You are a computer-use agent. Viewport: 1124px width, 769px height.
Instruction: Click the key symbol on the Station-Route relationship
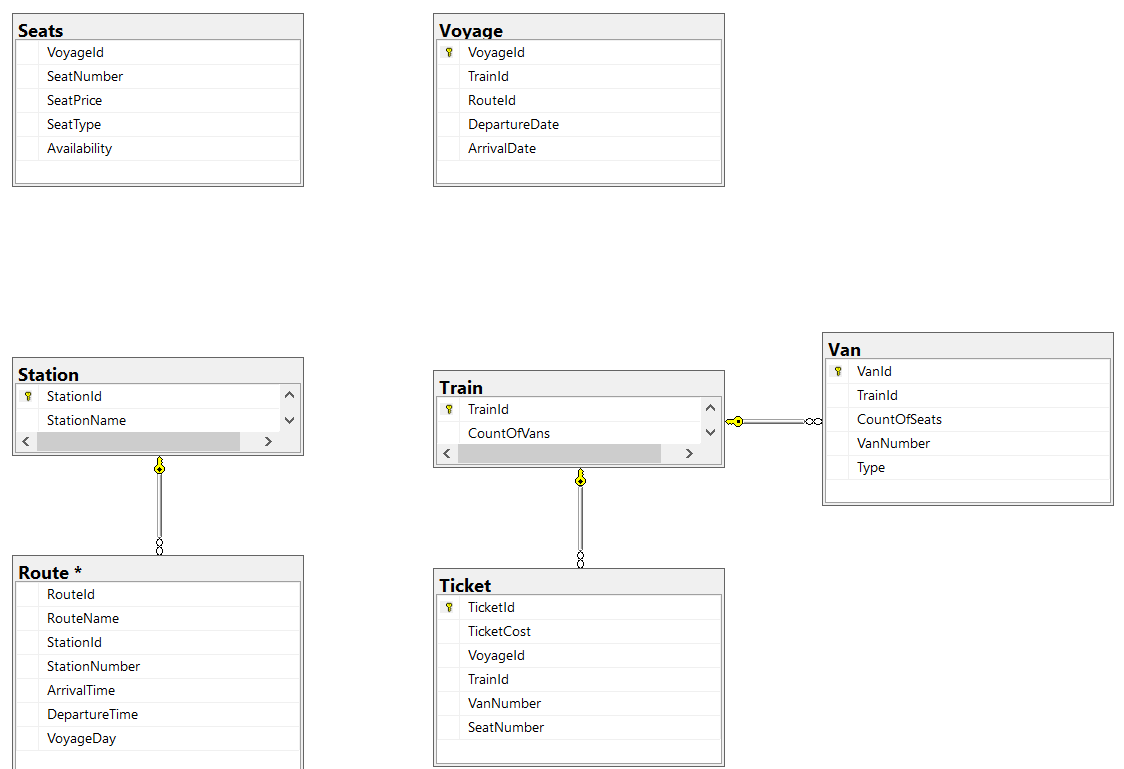pyautogui.click(x=158, y=465)
